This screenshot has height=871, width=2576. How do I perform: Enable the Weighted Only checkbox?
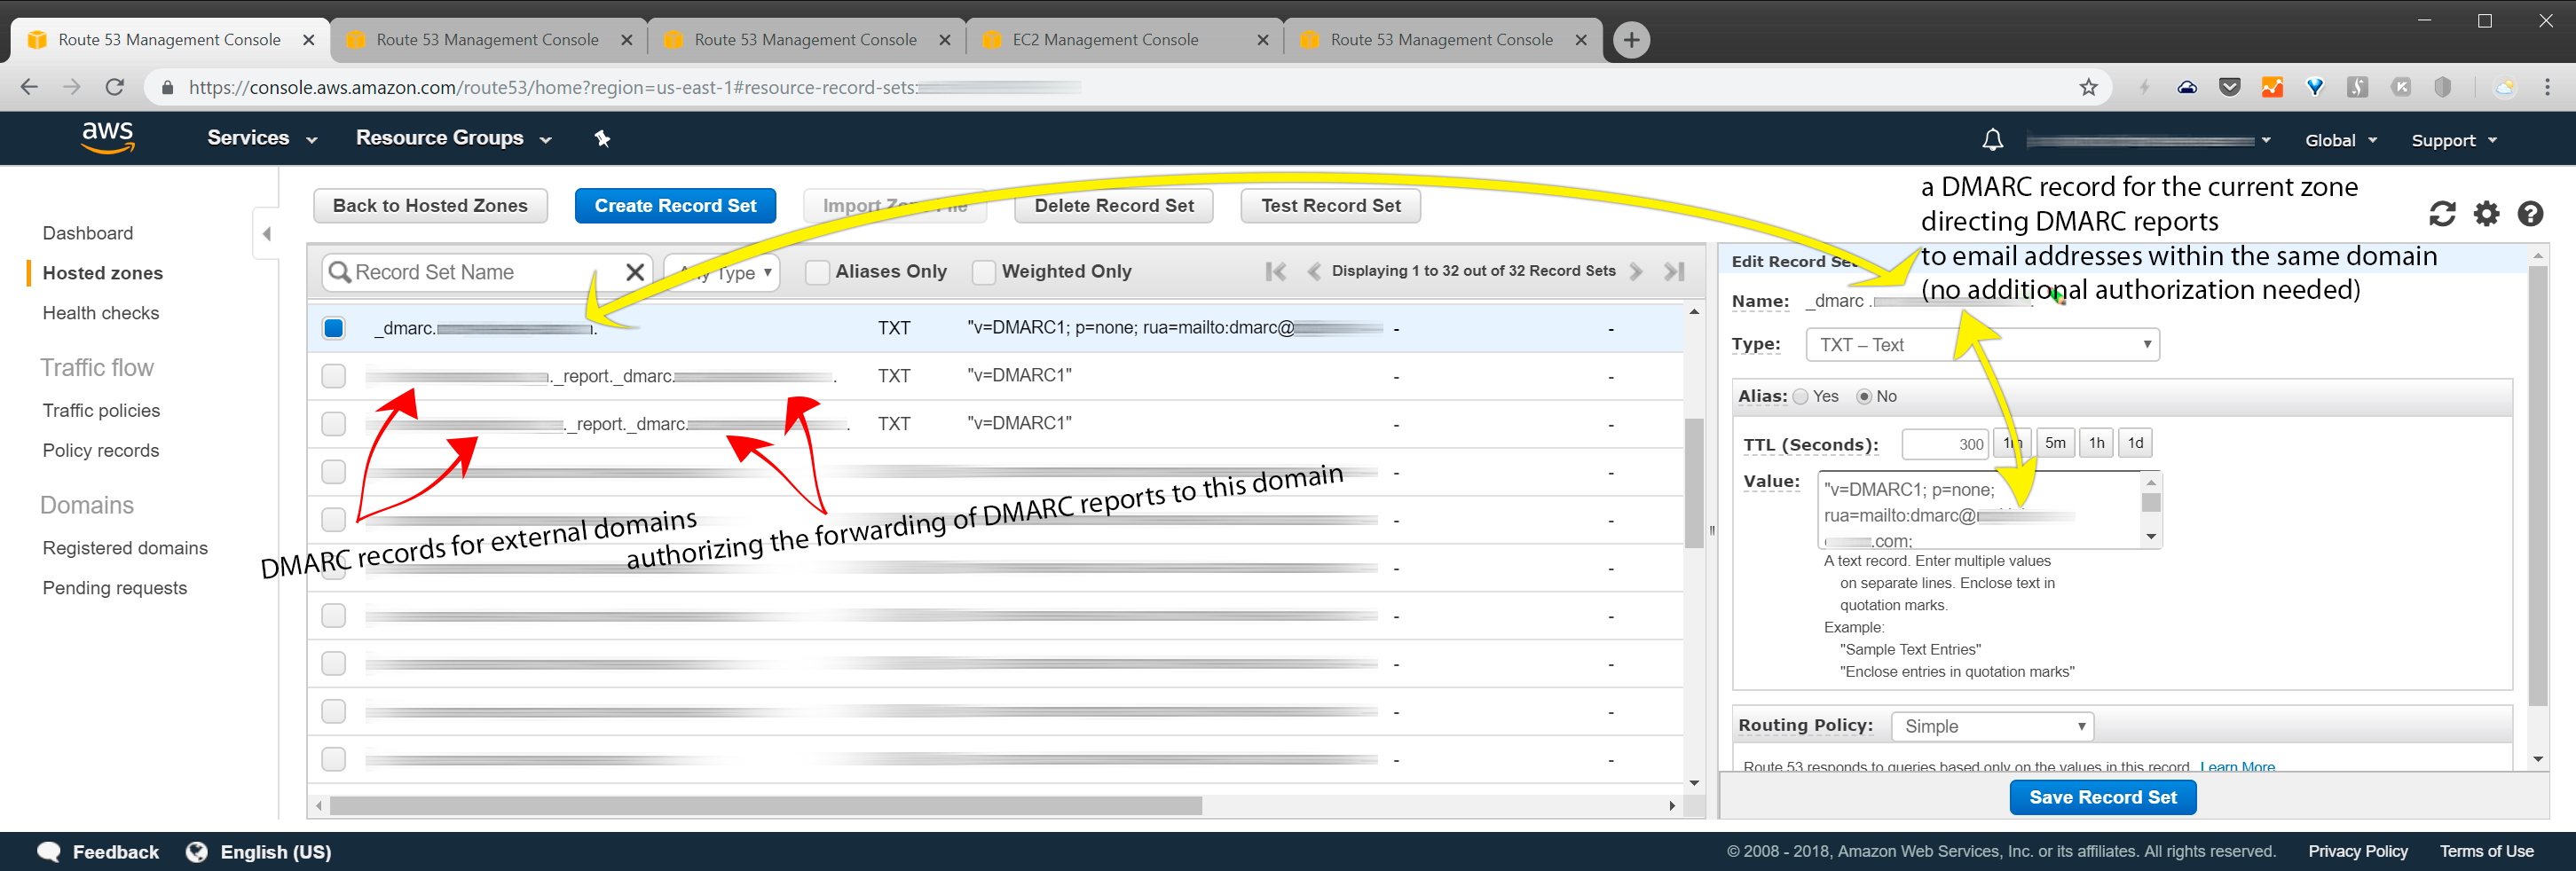point(984,272)
